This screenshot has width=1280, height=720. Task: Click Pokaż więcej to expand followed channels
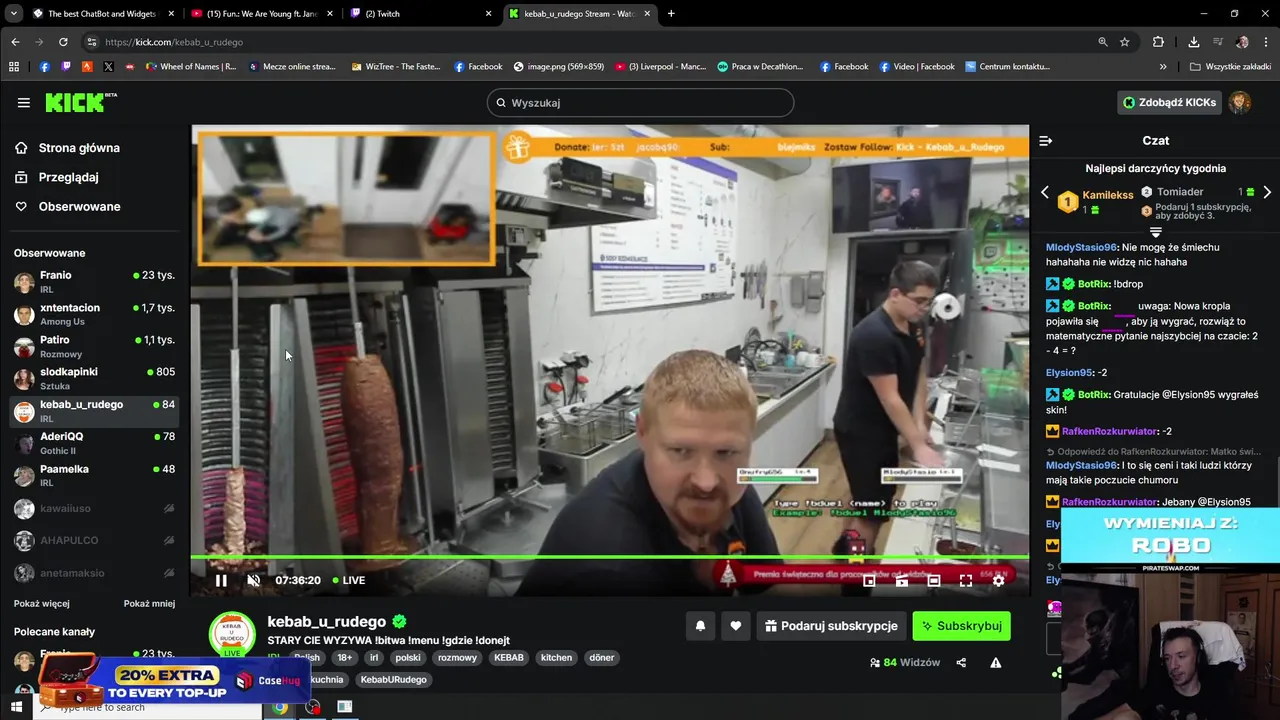pos(42,604)
